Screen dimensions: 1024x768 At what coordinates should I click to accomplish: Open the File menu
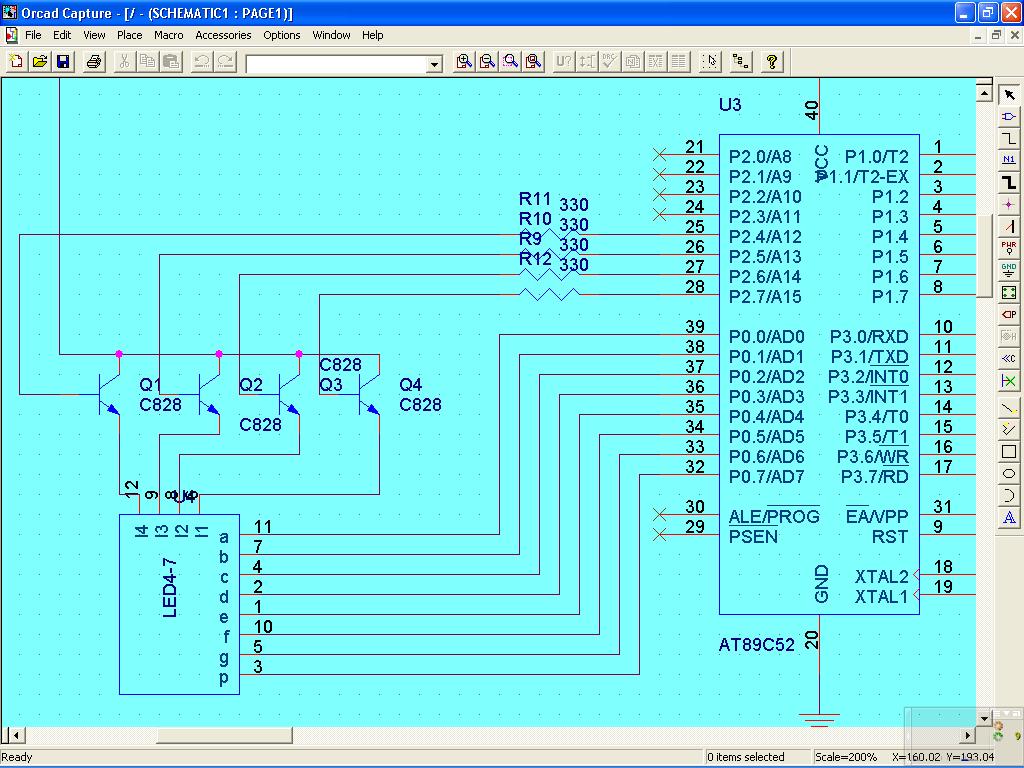point(33,35)
